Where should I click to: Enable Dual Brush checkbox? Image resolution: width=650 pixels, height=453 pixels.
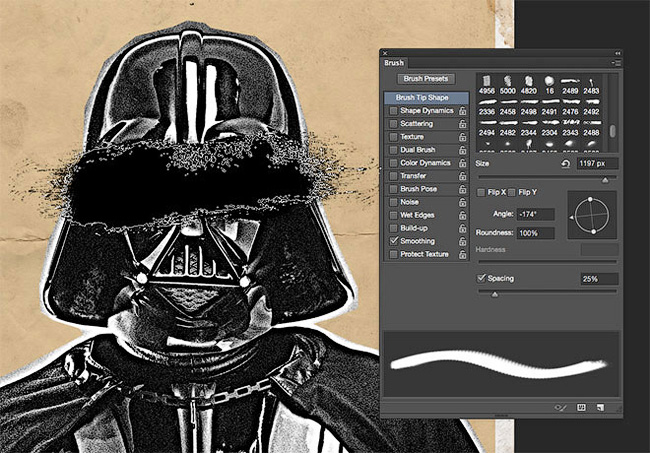pos(393,150)
